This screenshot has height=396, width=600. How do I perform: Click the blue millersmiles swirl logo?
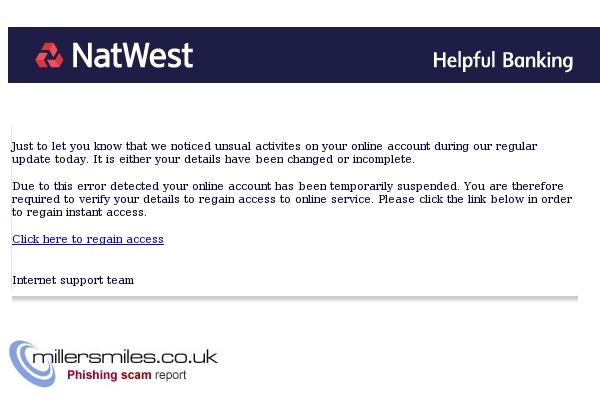point(29,363)
